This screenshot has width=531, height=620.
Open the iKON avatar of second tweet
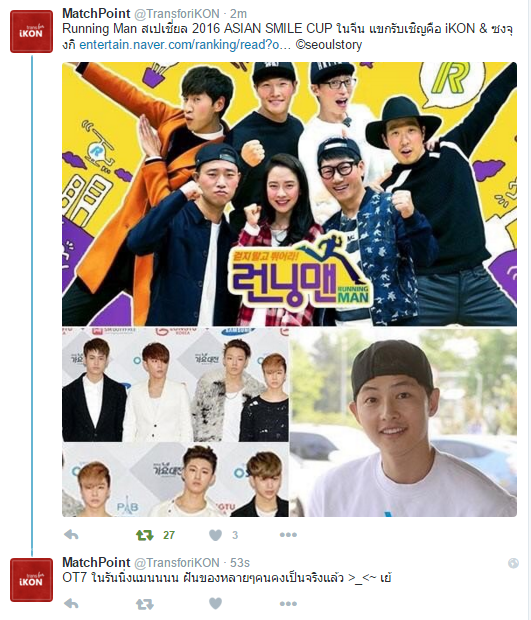[x=31, y=580]
